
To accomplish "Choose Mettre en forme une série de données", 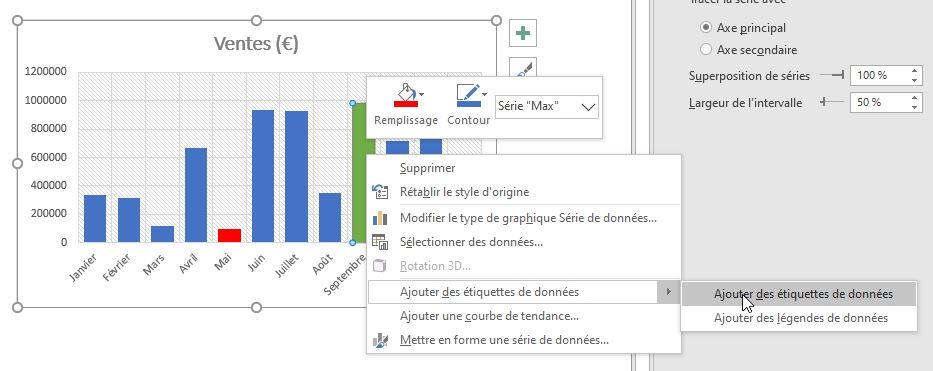I will click(x=524, y=341).
